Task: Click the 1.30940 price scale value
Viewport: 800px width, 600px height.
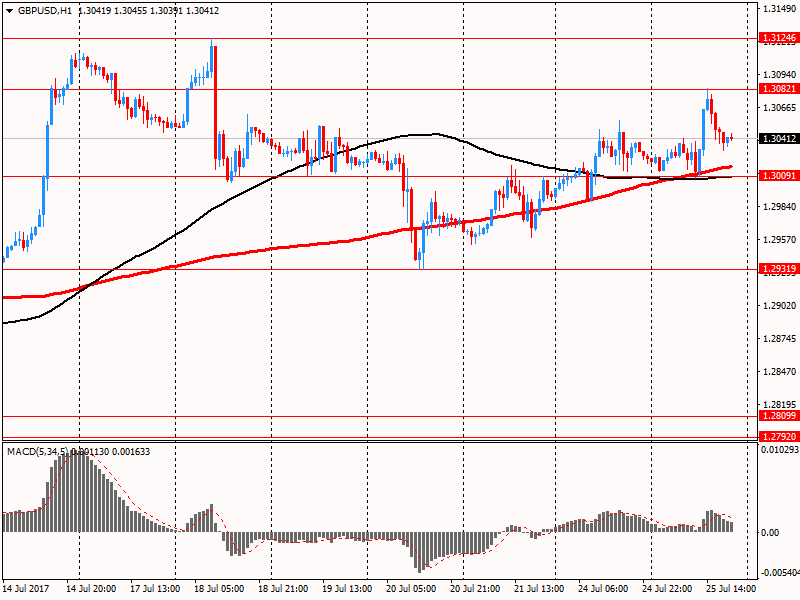Action: pyautogui.click(x=780, y=74)
